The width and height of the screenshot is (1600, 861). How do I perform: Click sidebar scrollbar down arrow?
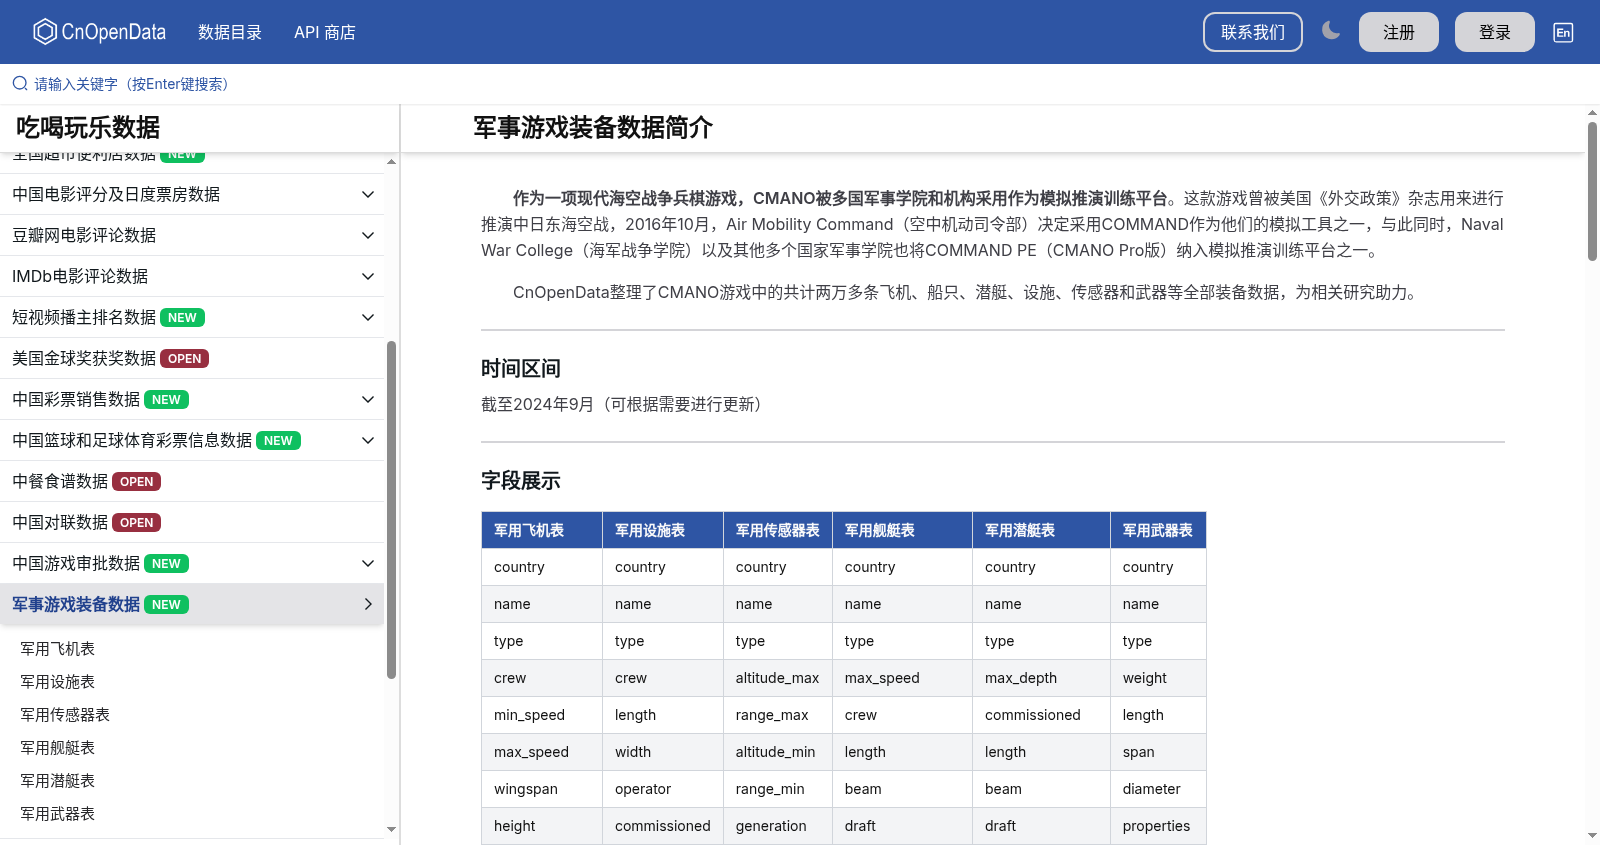click(x=391, y=829)
